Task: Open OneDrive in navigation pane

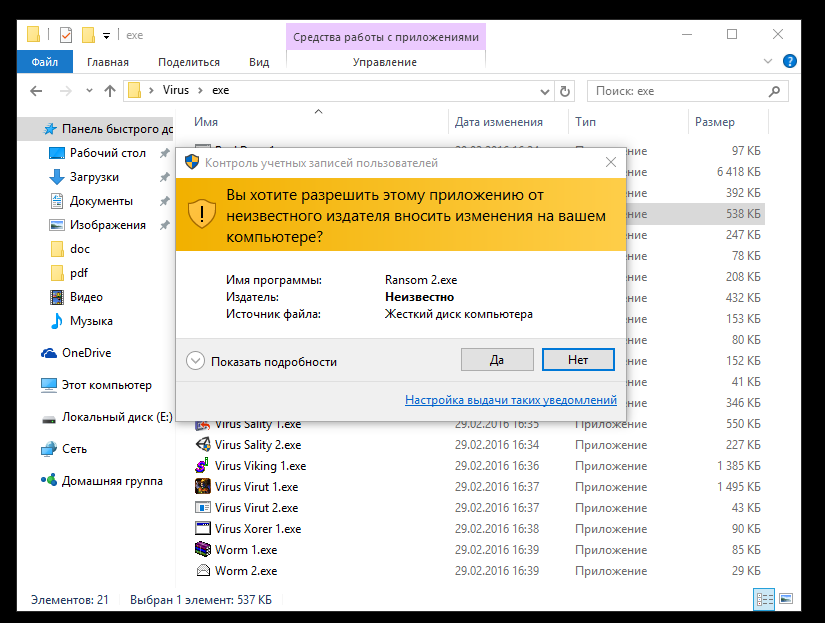Action: point(86,353)
